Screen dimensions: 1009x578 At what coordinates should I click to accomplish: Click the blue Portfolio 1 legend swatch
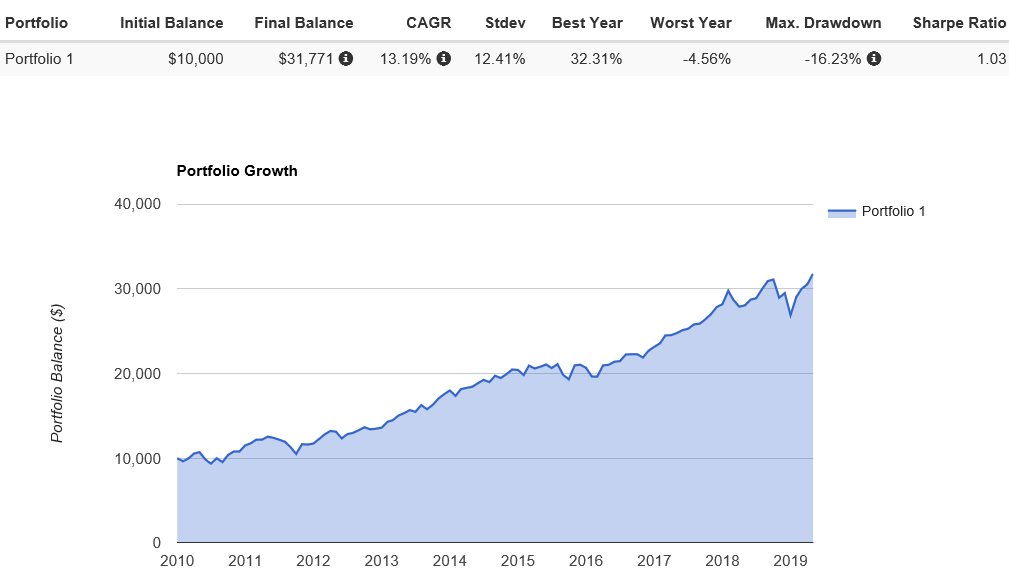tap(842, 212)
